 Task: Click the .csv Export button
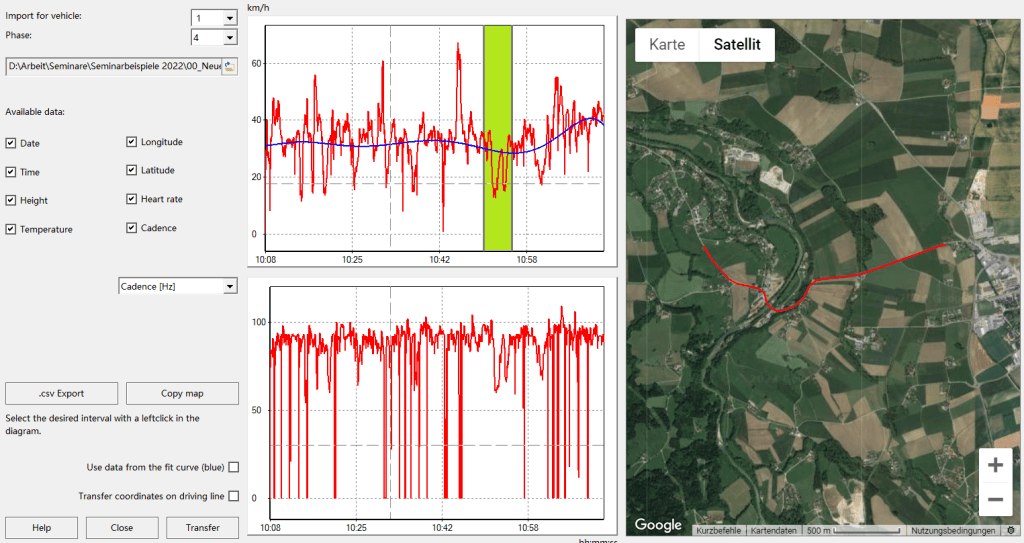pos(61,393)
